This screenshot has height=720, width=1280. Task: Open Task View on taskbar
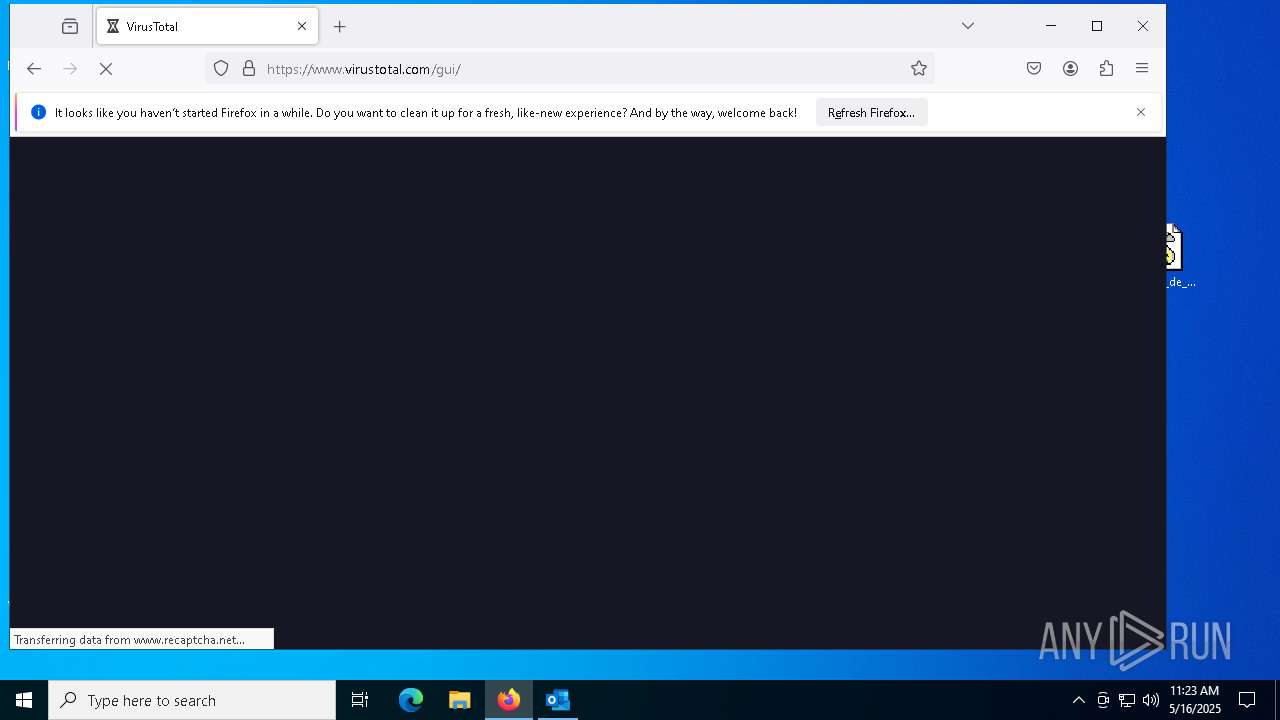(360, 700)
